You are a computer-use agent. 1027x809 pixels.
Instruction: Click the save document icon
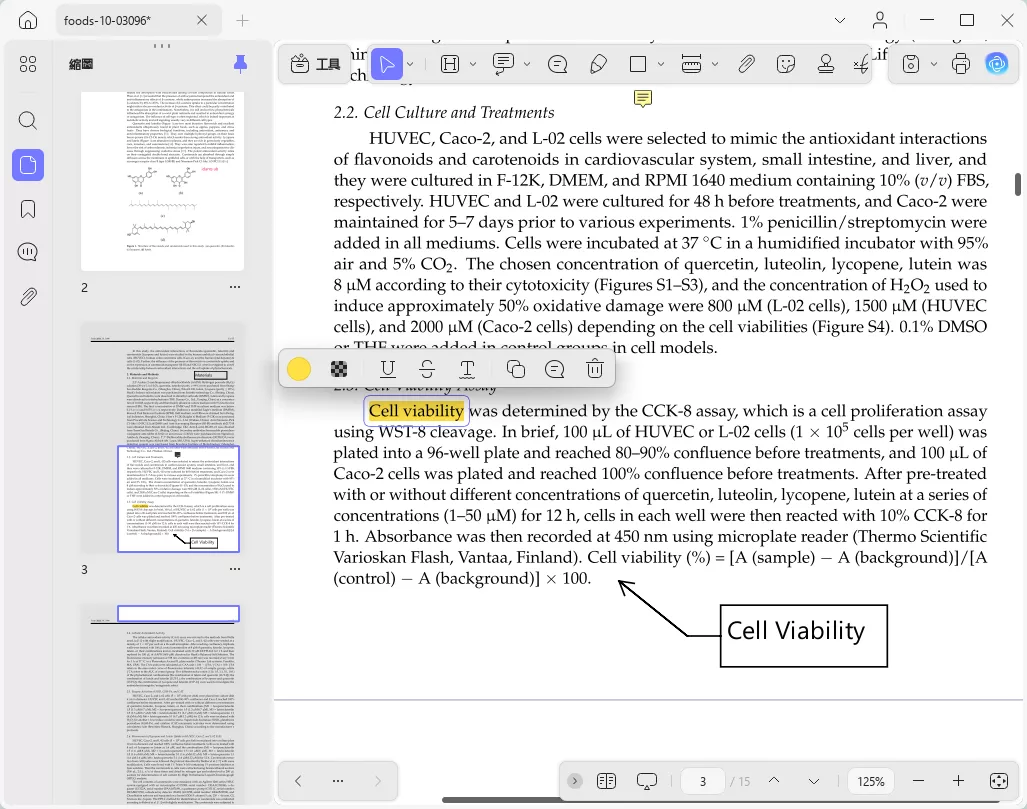point(910,64)
